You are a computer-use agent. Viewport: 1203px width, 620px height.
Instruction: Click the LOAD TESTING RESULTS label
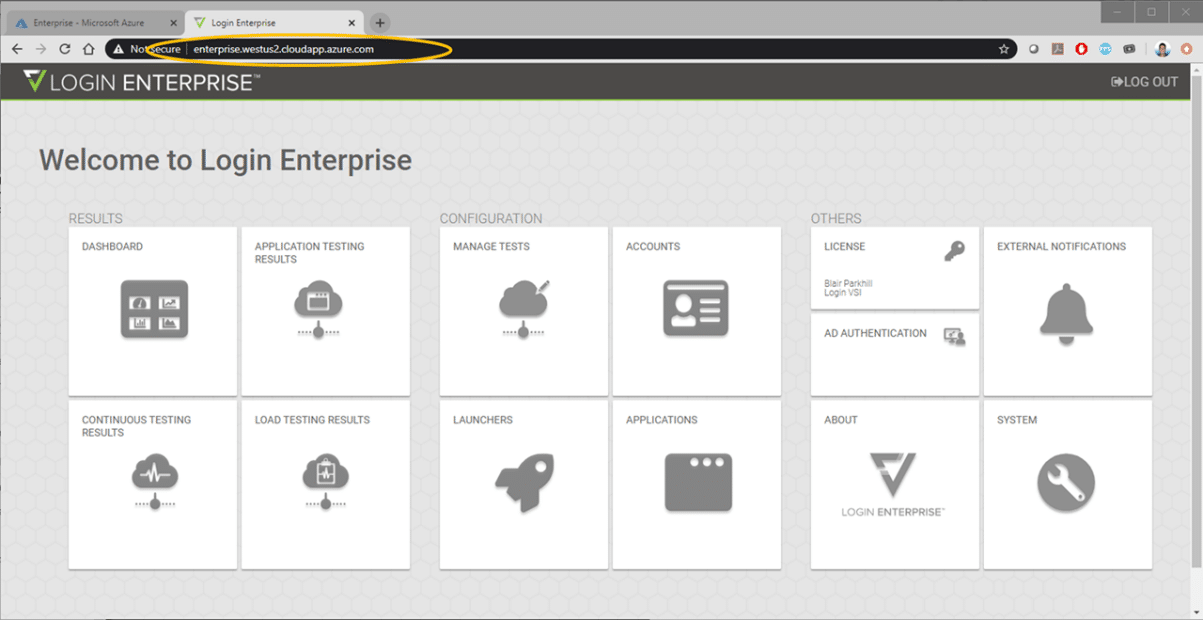312,420
